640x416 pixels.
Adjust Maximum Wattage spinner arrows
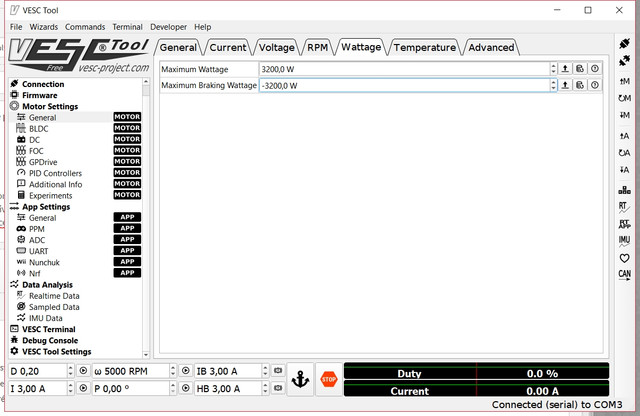pyautogui.click(x=553, y=69)
